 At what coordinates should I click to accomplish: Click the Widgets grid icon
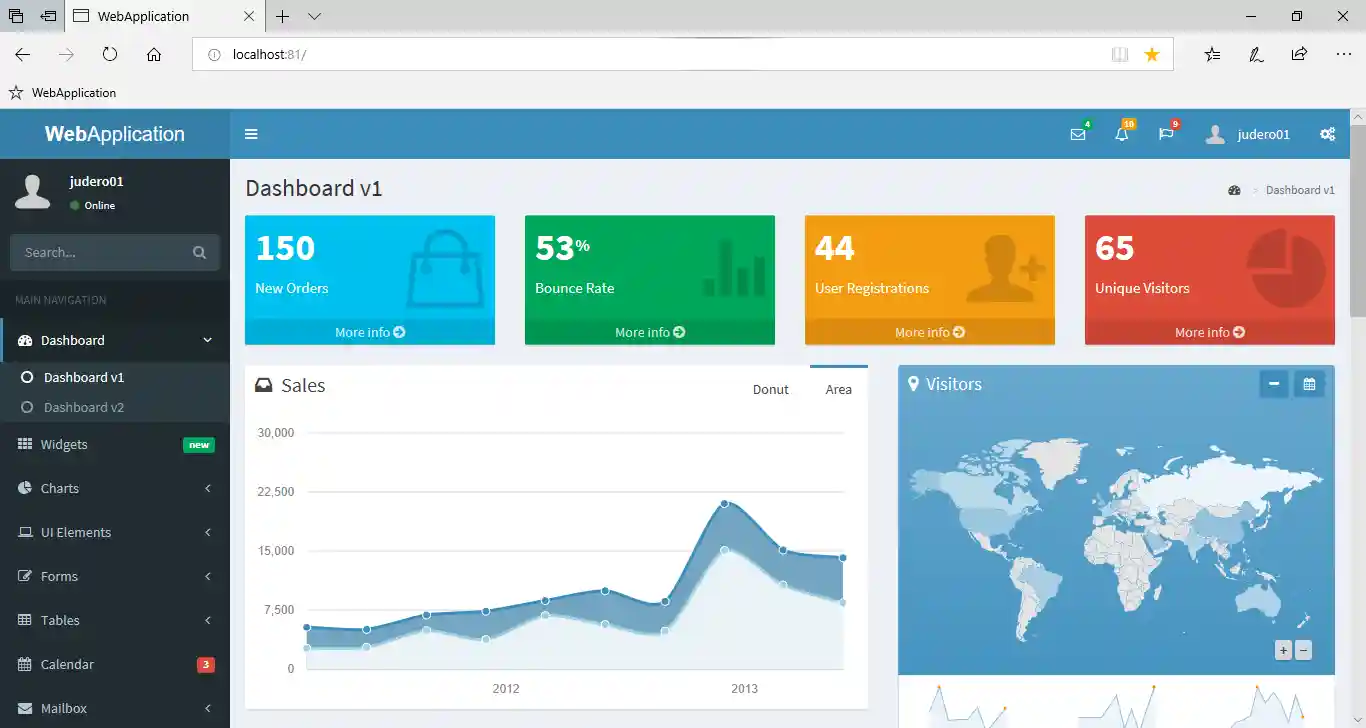(25, 444)
